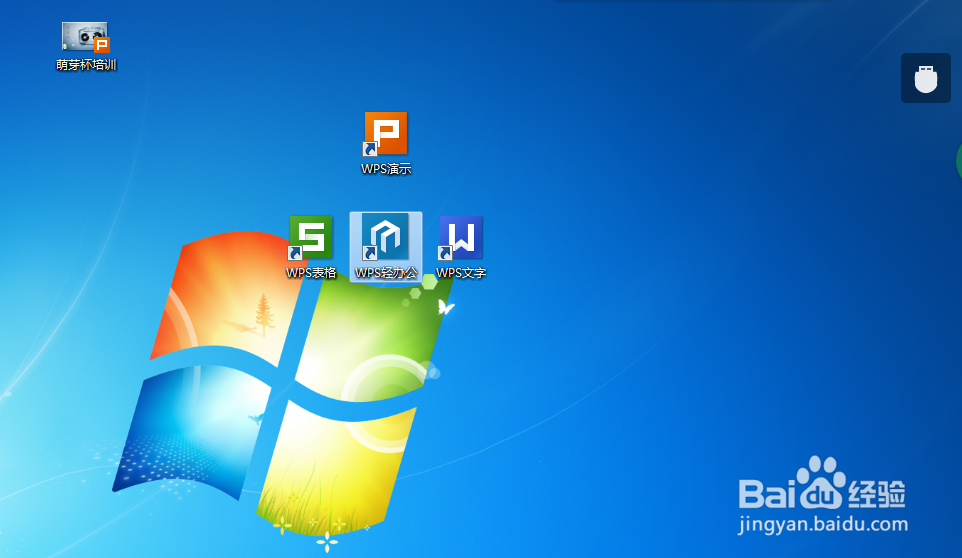962x558 pixels.
Task: Click the WPS表格 label text
Action: (x=311, y=273)
